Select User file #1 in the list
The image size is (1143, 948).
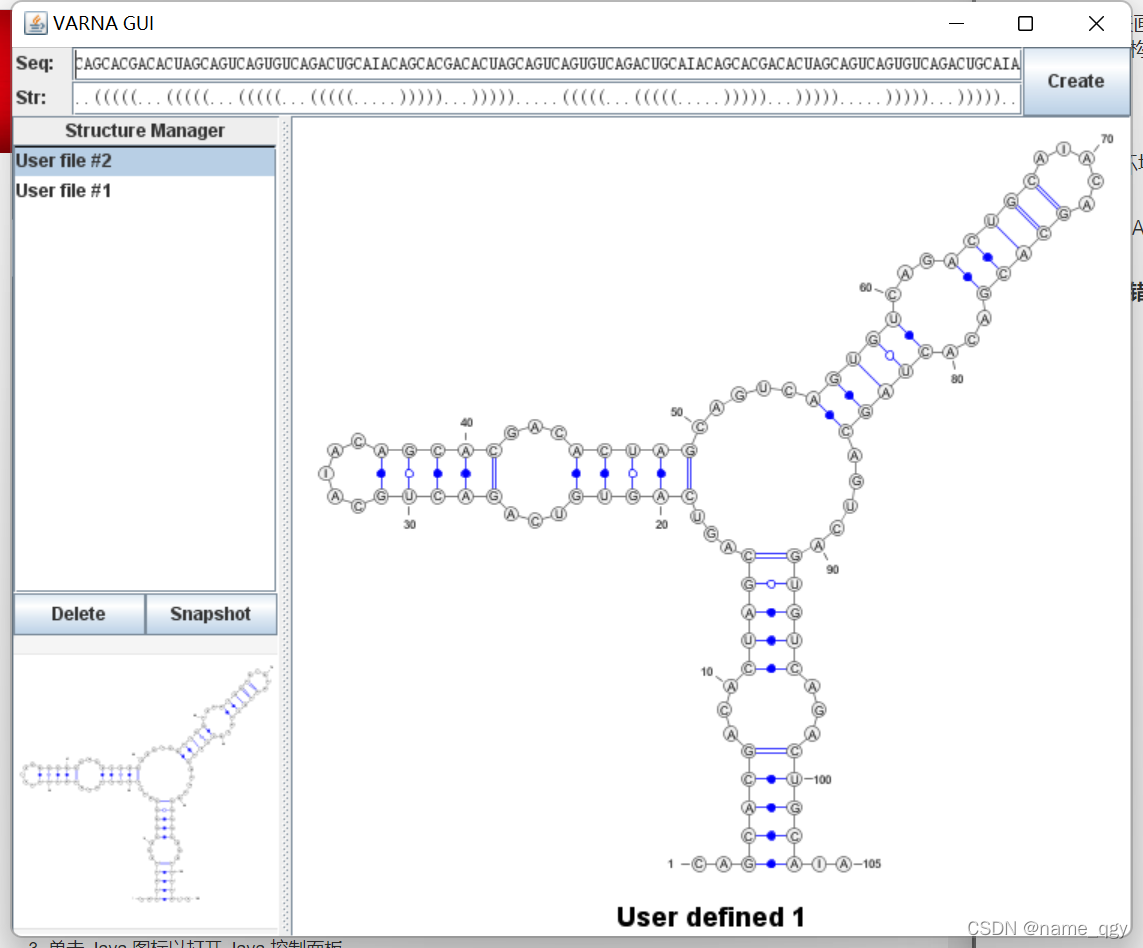144,191
